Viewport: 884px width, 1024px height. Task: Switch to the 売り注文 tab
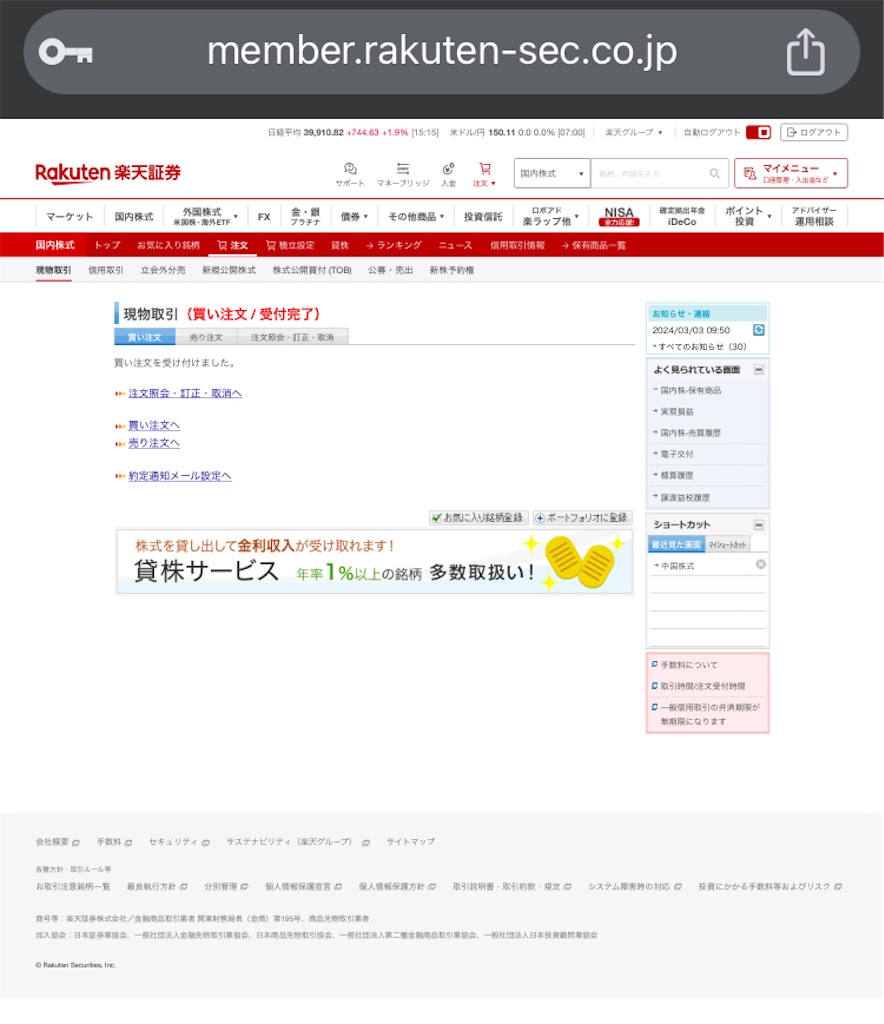point(206,338)
